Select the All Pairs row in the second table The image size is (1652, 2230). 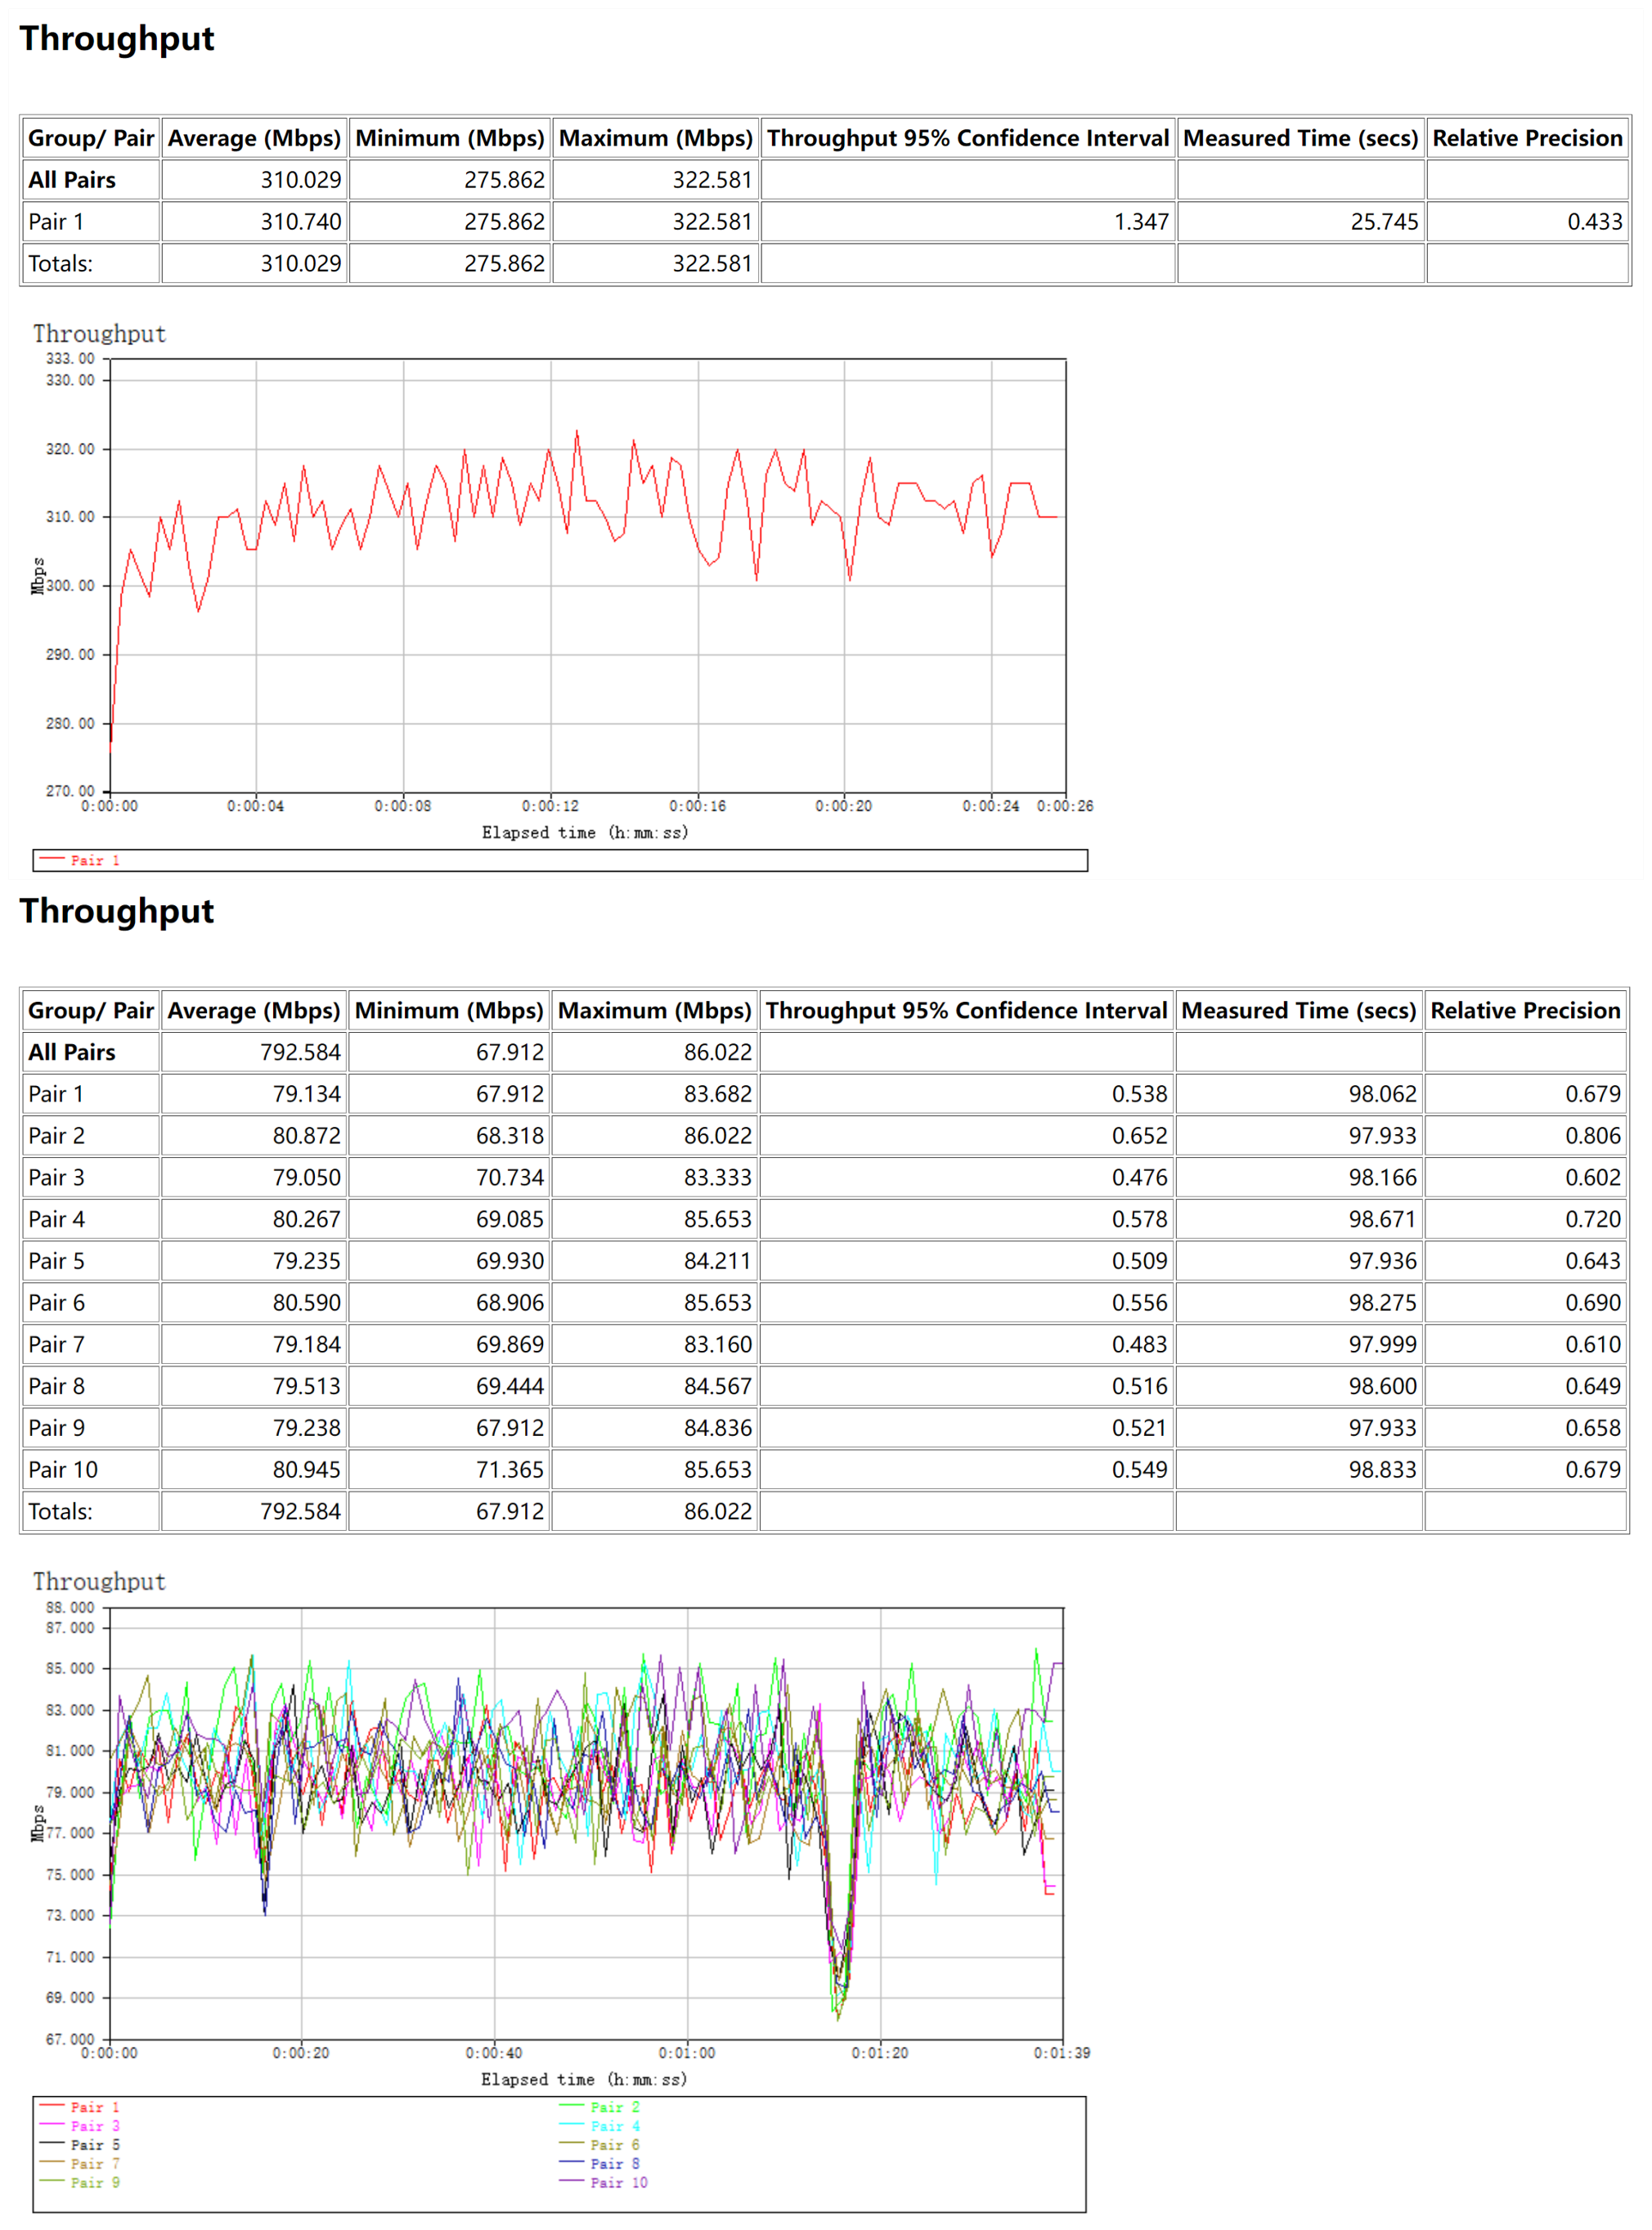(x=72, y=1052)
